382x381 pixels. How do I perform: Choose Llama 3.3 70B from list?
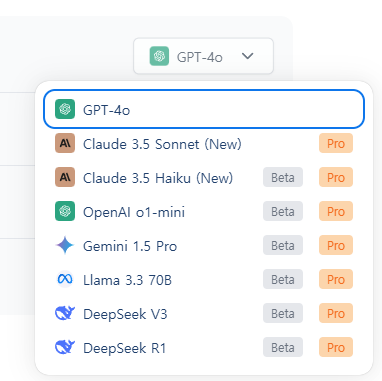pyautogui.click(x=204, y=280)
